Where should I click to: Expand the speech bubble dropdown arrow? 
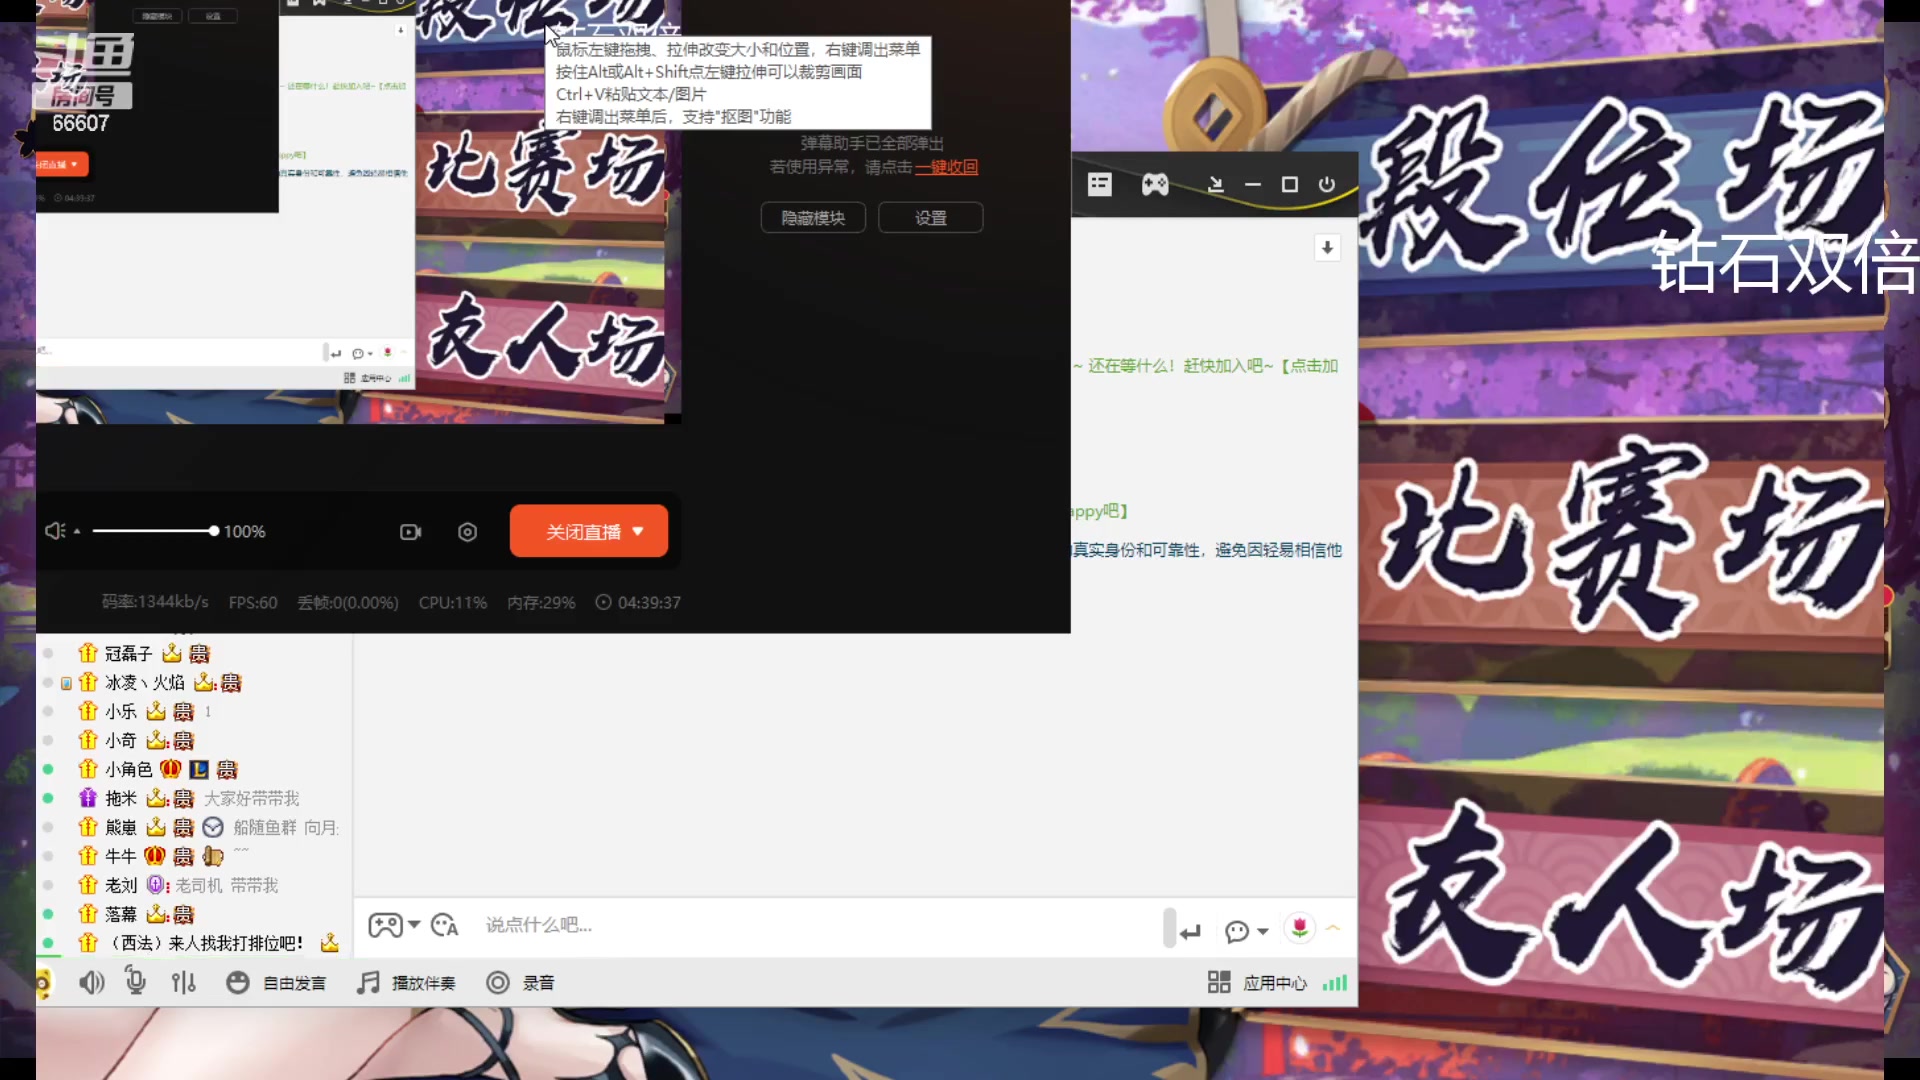pyautogui.click(x=1263, y=931)
